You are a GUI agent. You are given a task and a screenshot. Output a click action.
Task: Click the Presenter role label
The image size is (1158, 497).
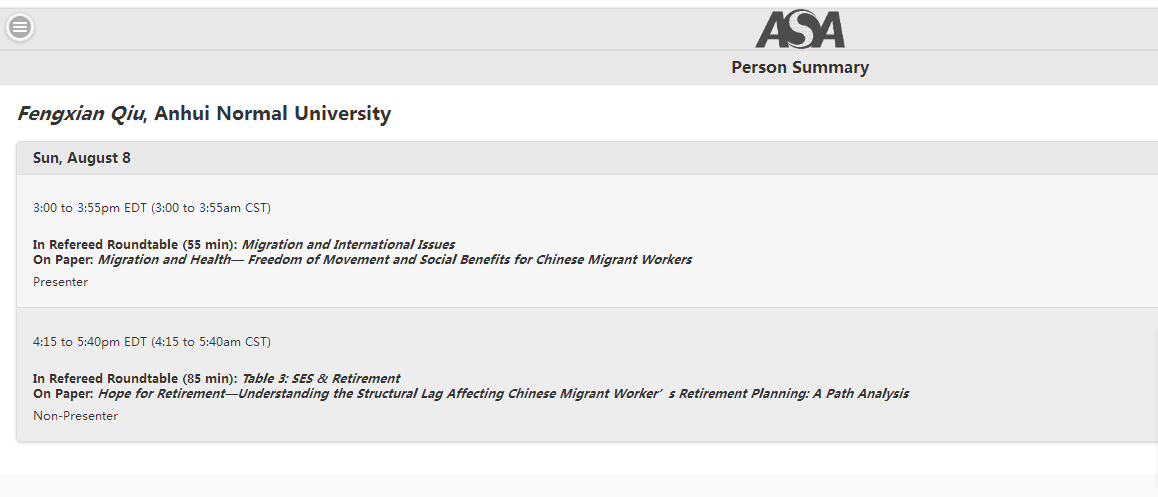[x=60, y=282]
